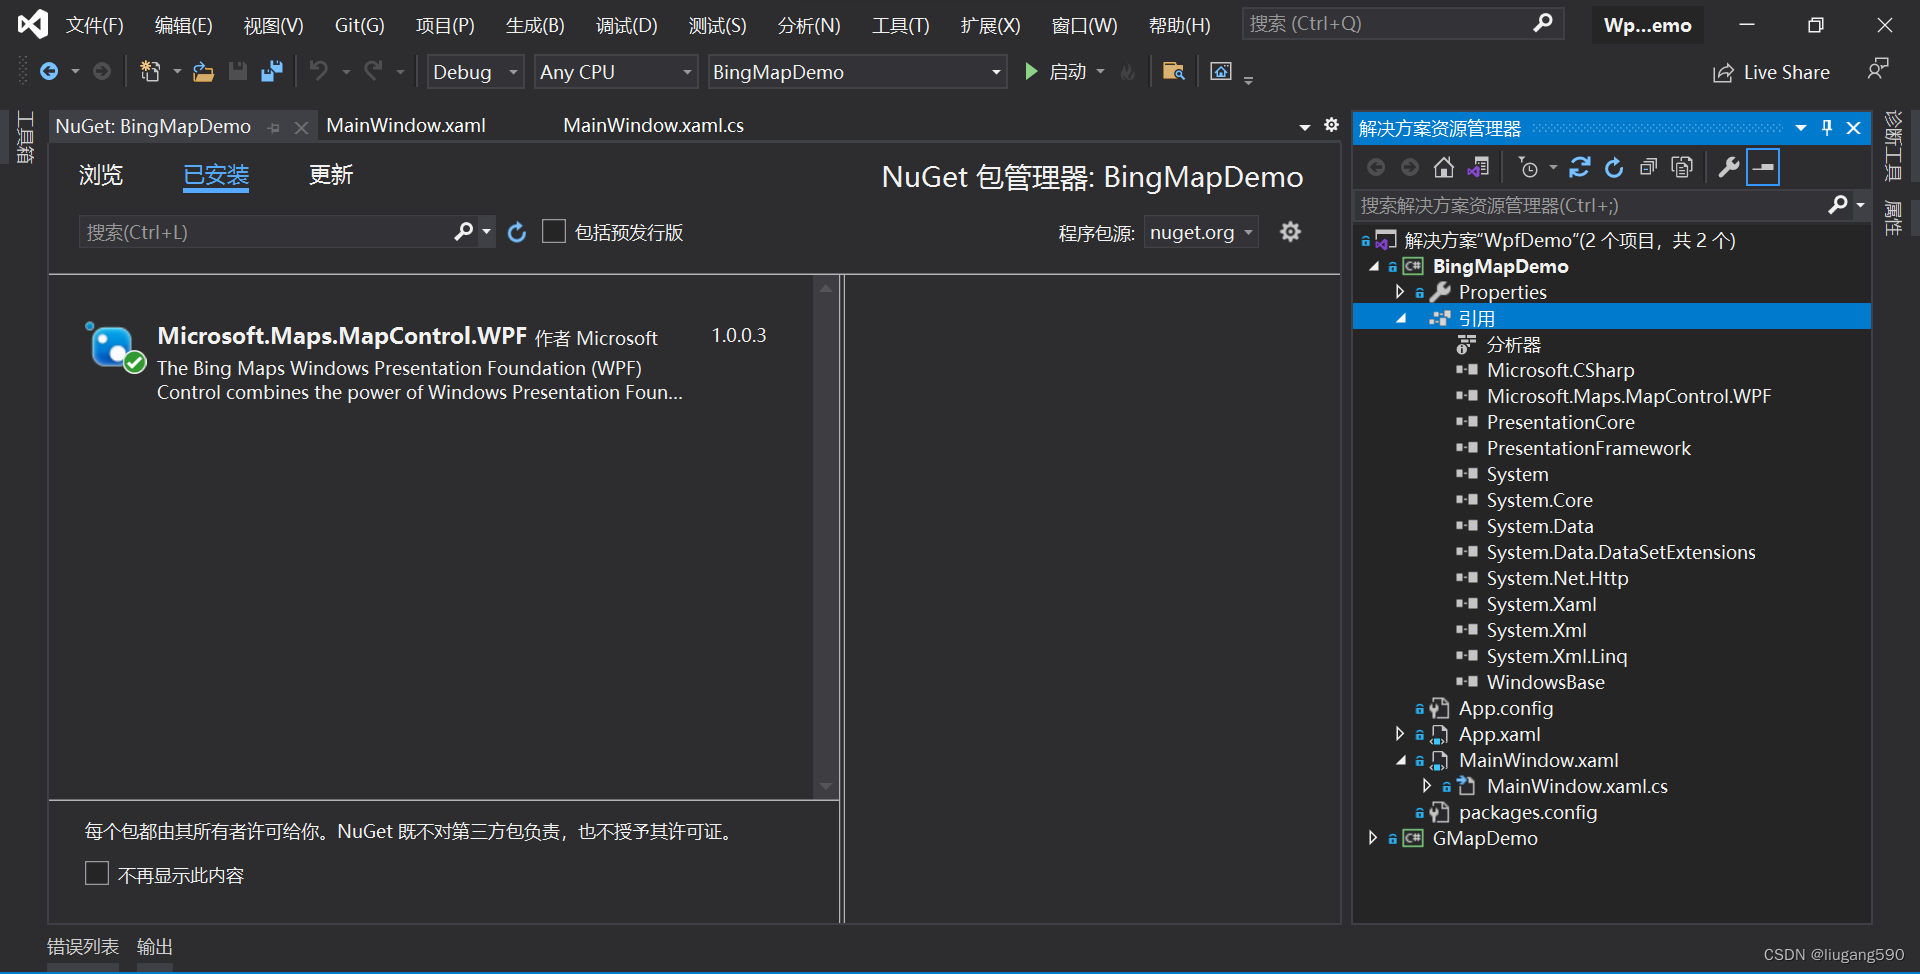The width and height of the screenshot is (1920, 974).
Task: Expand the Properties node in BingMapDemo
Action: pyautogui.click(x=1400, y=292)
